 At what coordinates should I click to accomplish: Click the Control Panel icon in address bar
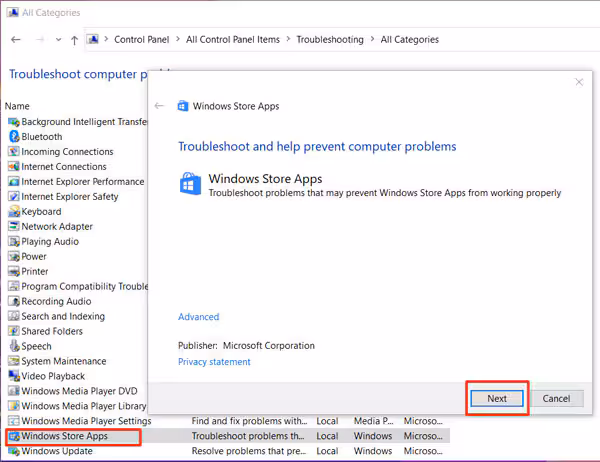point(93,39)
